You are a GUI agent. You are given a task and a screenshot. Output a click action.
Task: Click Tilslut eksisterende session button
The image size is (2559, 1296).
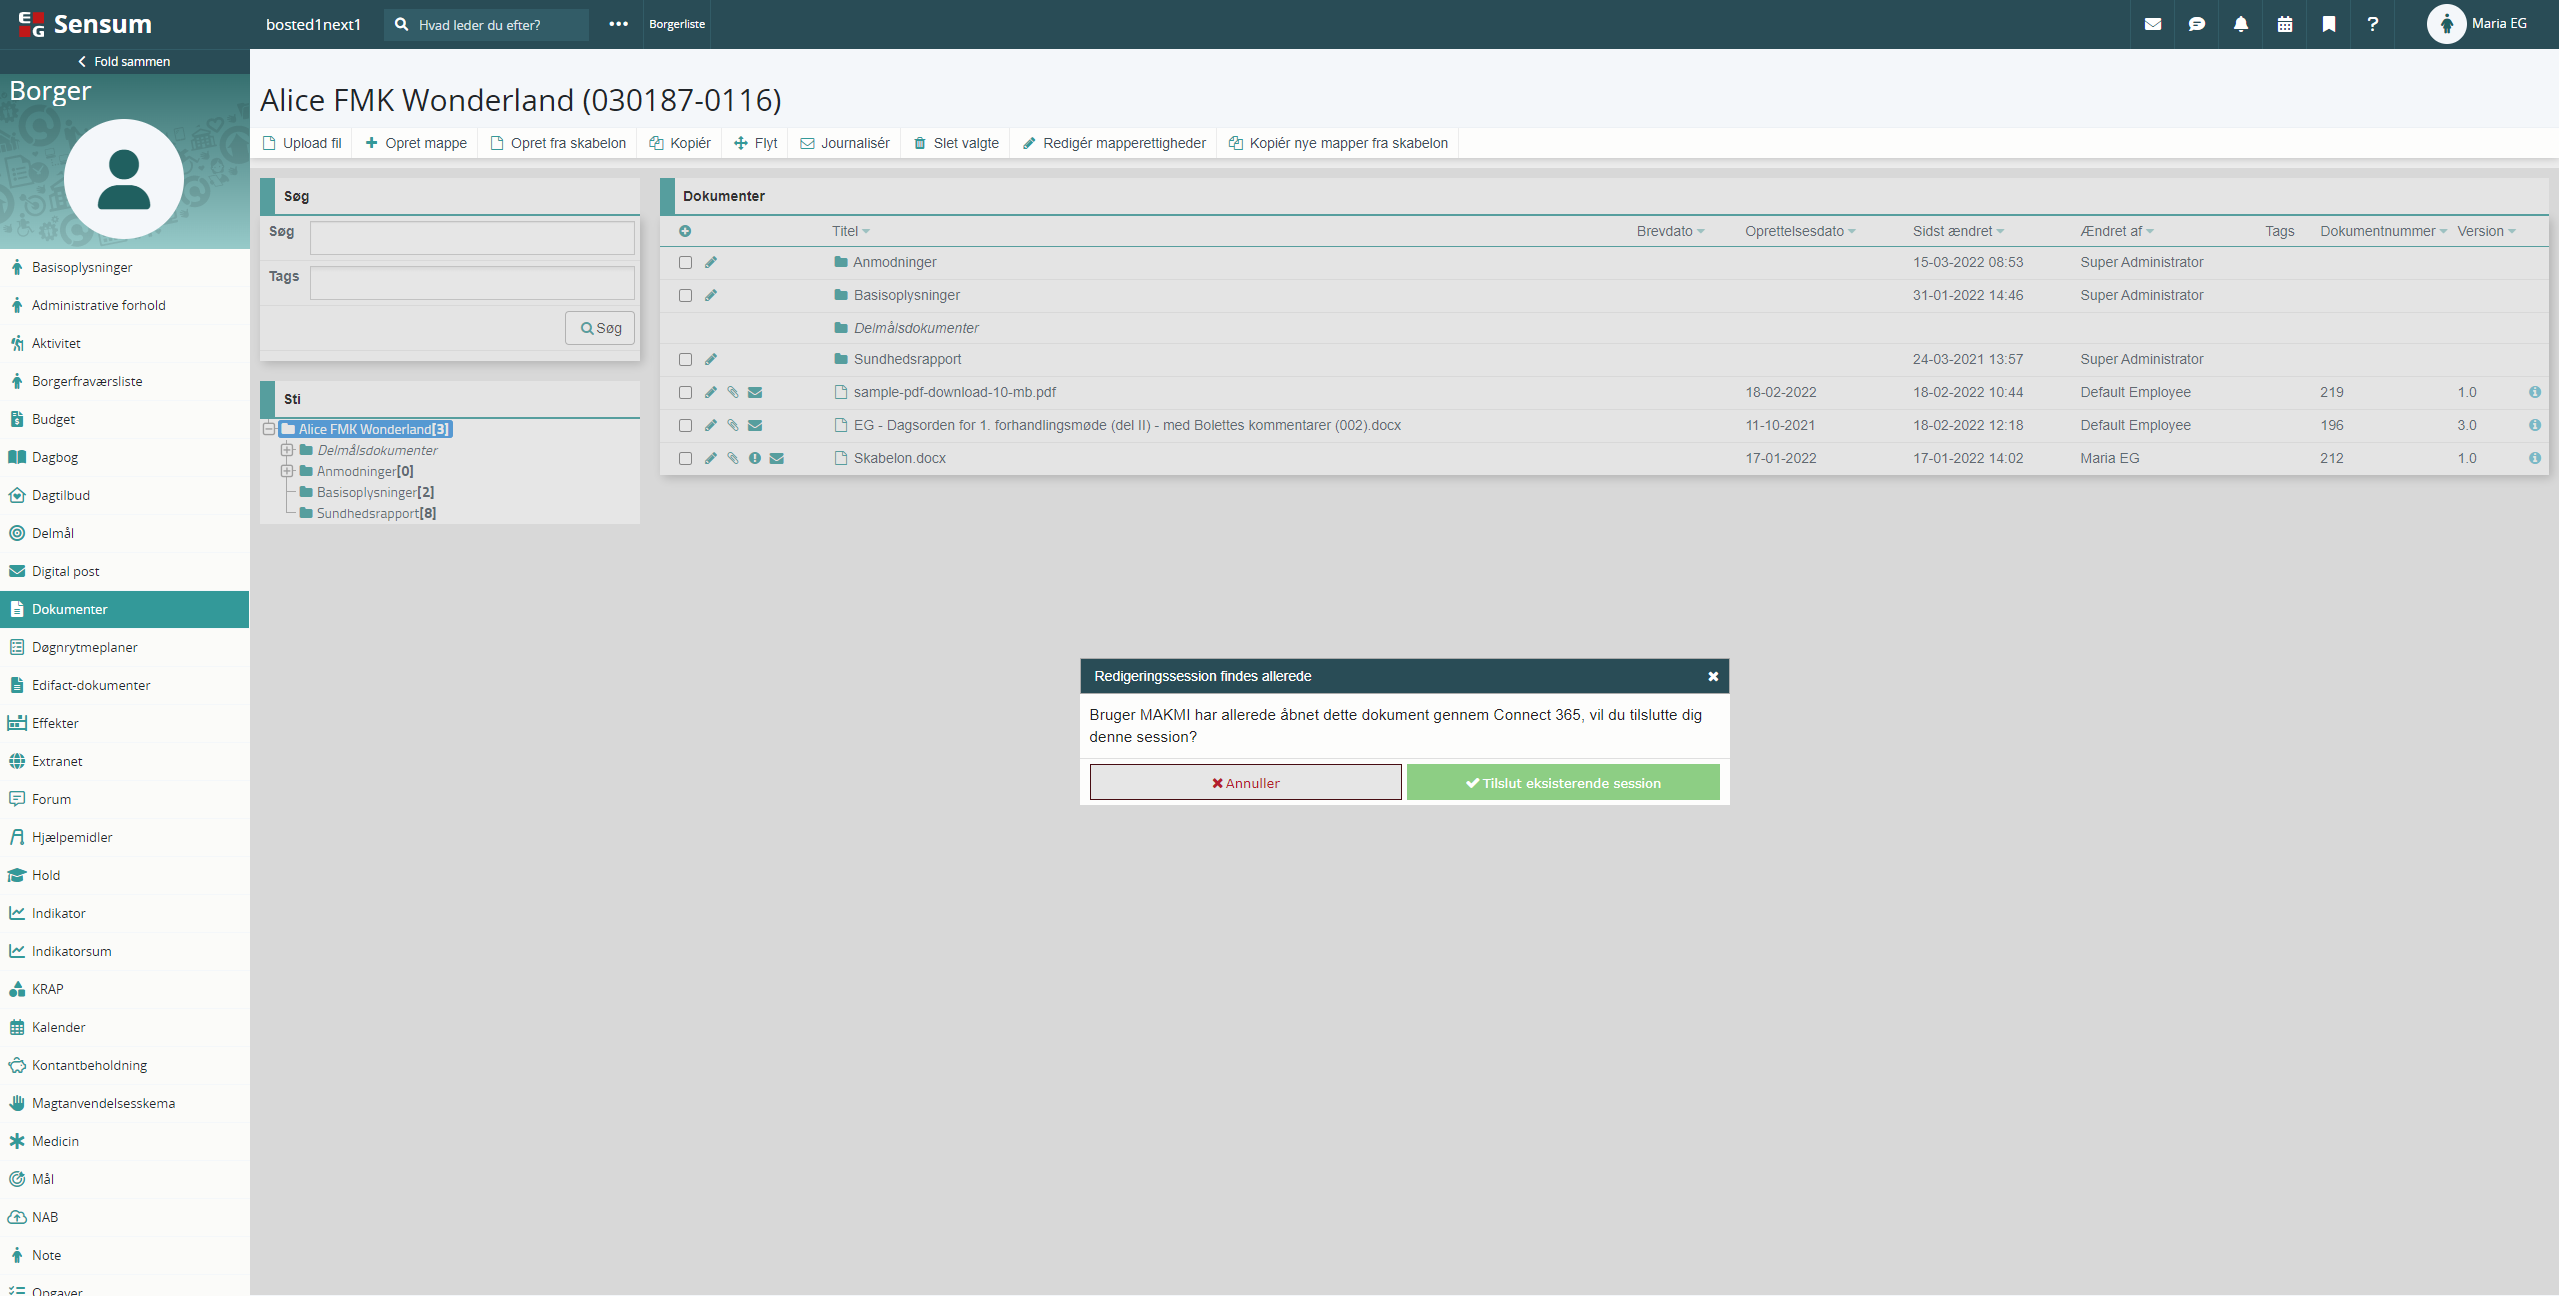tap(1563, 783)
